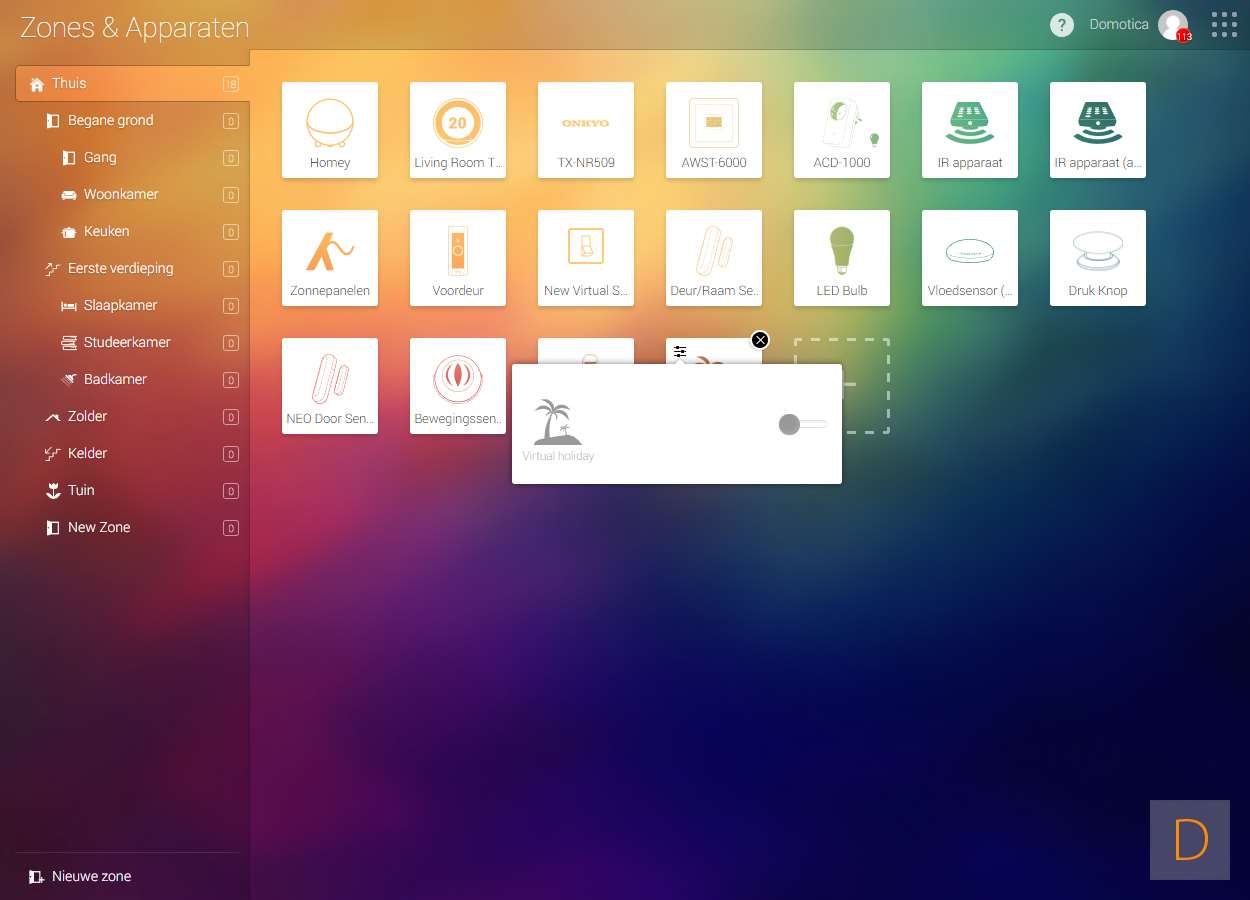Select the Badkamer zone
This screenshot has width=1250, height=900.
(x=132, y=379)
